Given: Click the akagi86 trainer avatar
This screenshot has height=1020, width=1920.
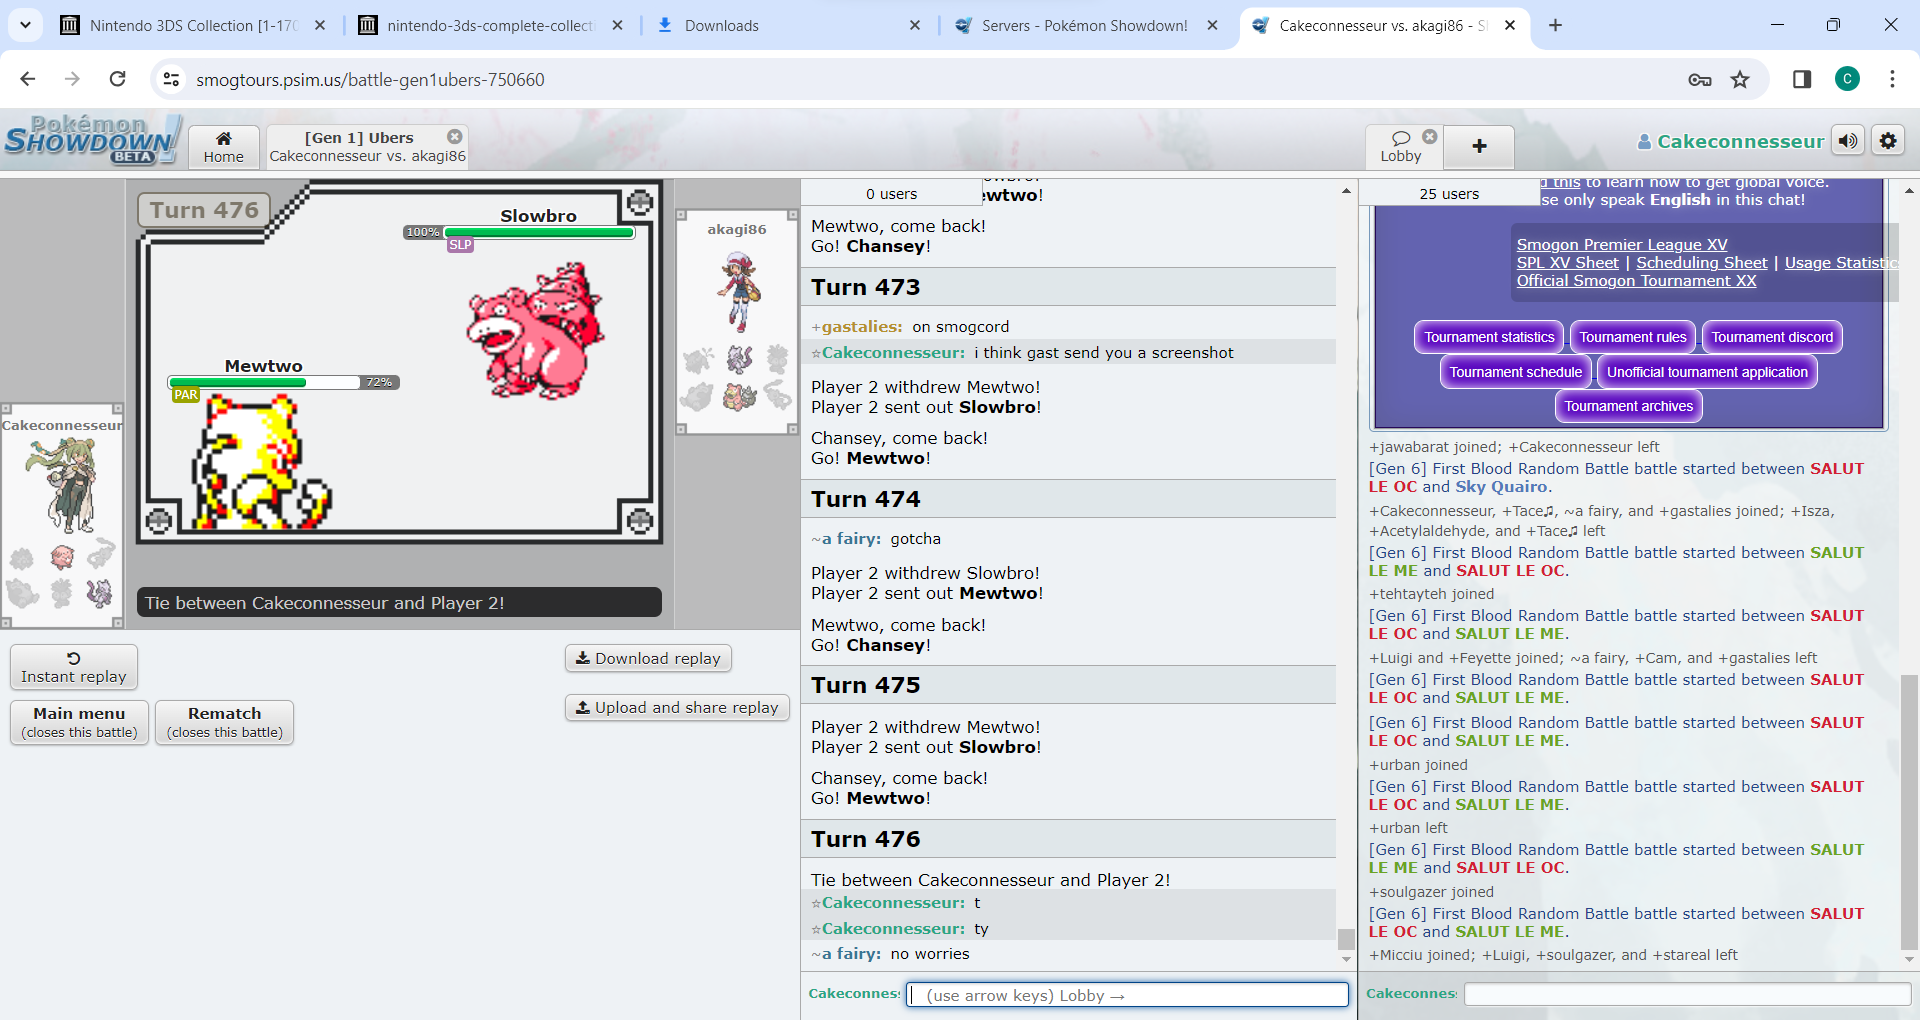Looking at the screenshot, I should (x=739, y=292).
